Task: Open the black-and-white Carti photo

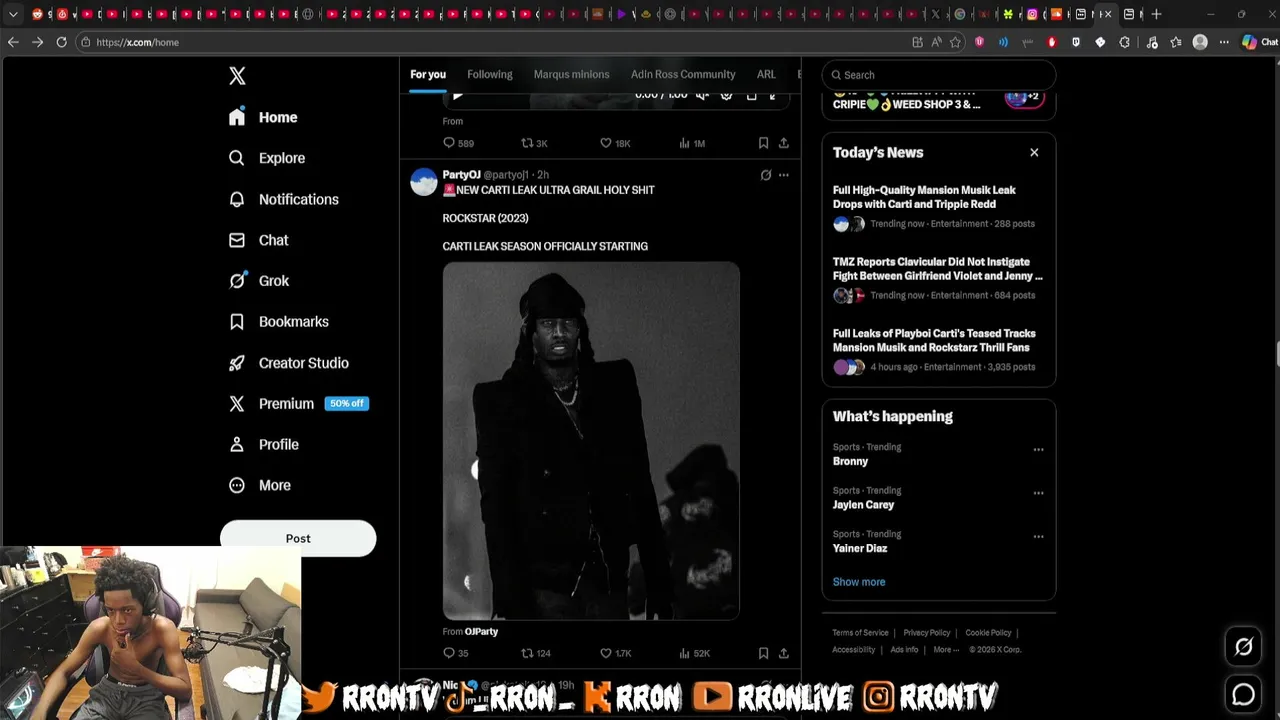Action: point(591,441)
